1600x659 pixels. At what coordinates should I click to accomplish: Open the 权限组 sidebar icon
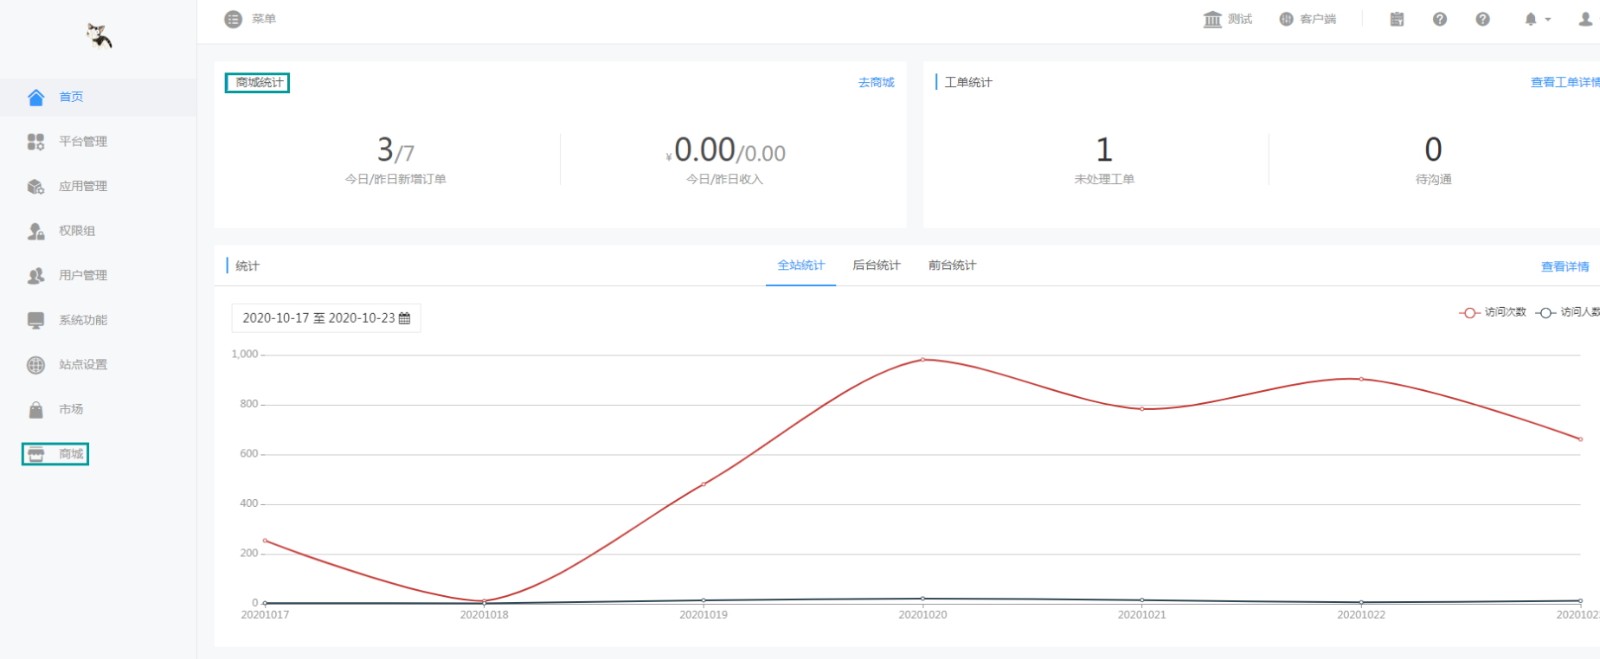[x=36, y=231]
